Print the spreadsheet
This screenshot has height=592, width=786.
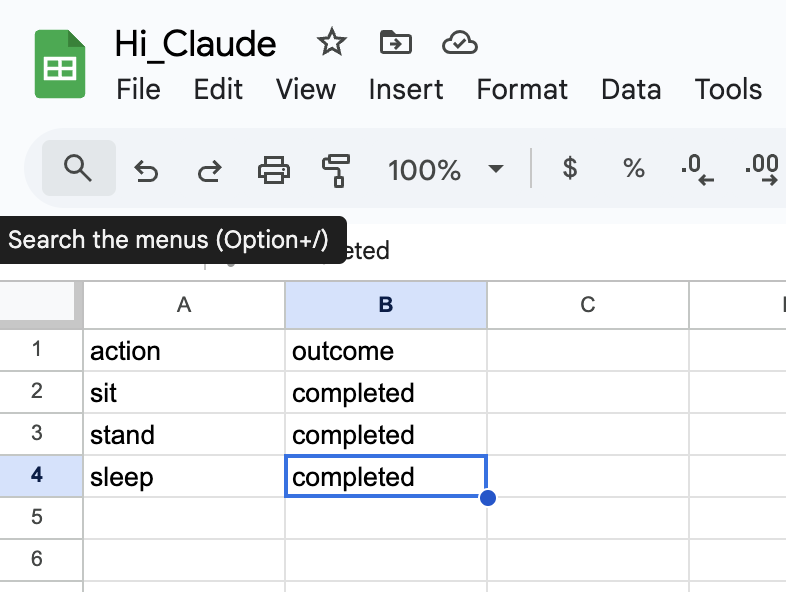click(x=273, y=170)
